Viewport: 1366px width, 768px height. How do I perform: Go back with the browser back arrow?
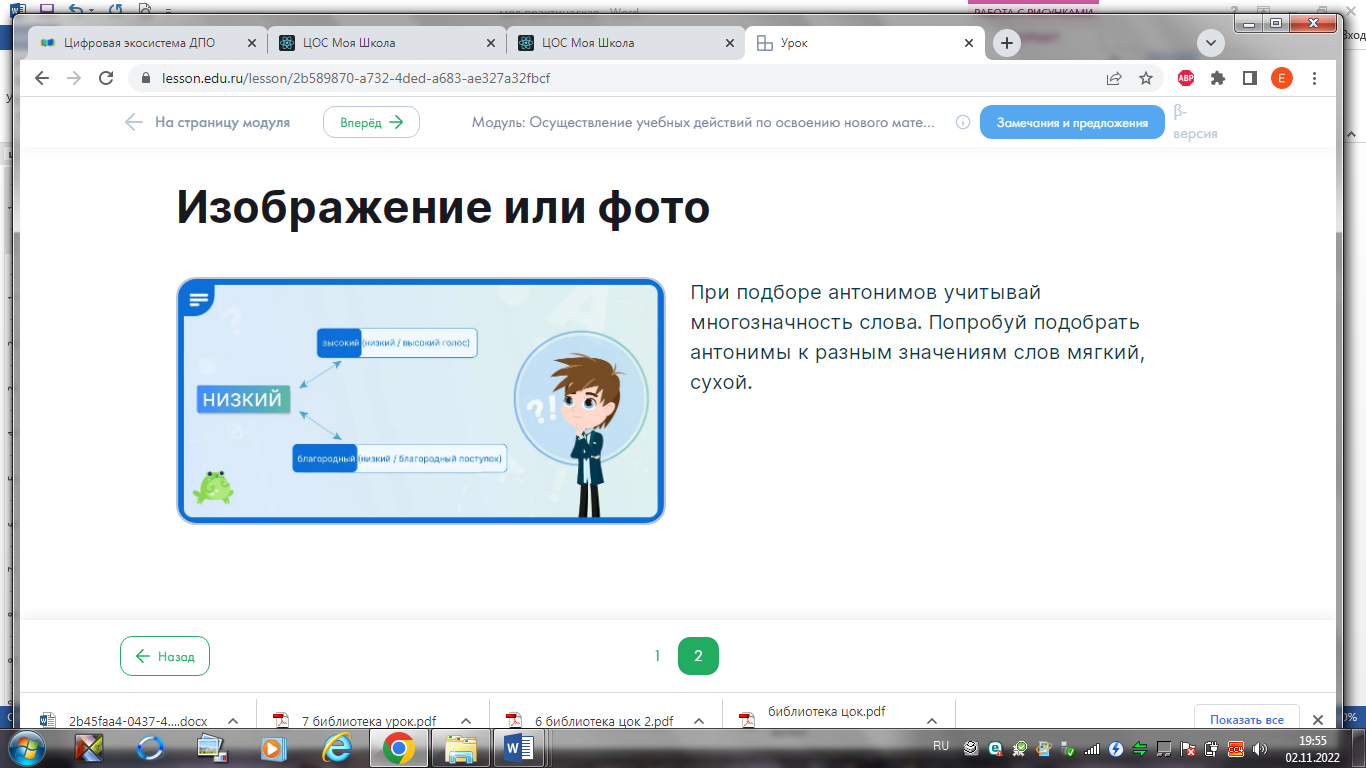point(42,78)
